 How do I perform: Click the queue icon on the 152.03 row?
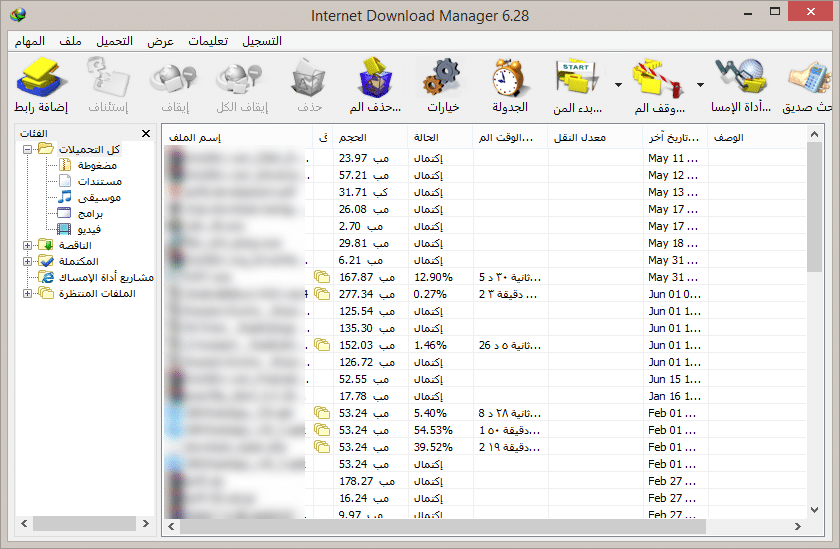[322, 345]
